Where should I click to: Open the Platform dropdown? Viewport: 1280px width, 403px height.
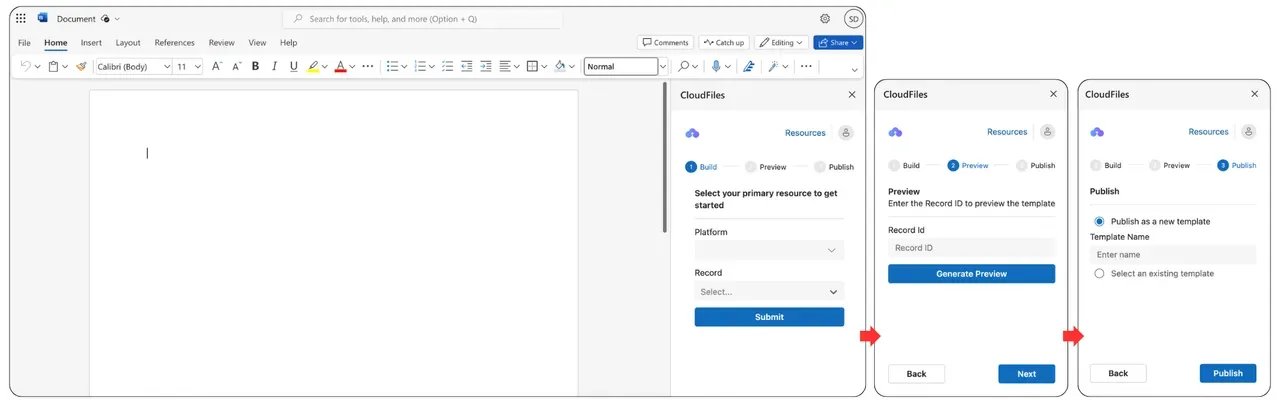(769, 250)
